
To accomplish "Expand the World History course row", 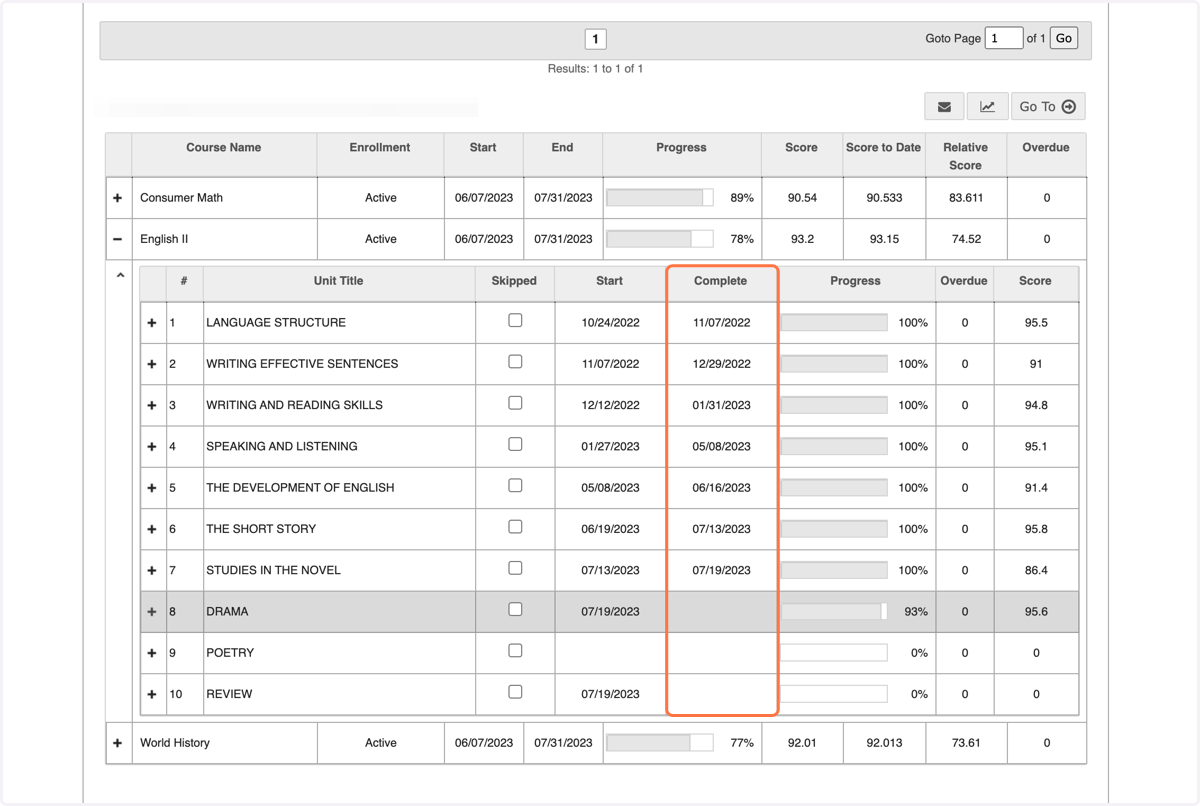I will 118,743.
